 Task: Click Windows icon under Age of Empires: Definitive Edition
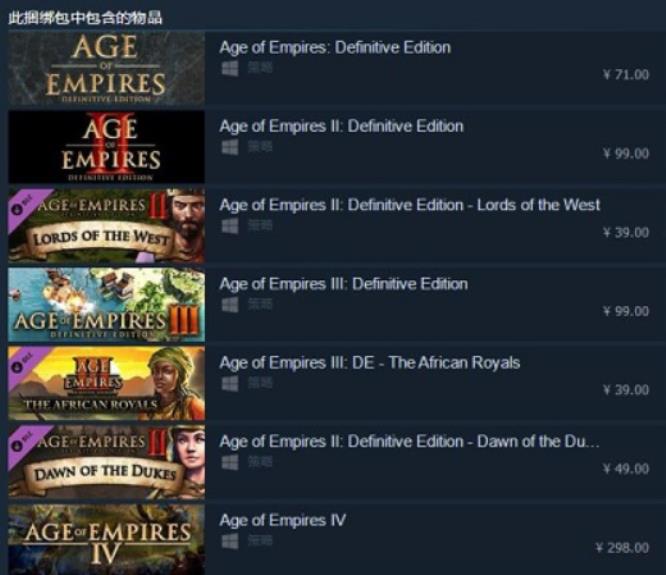coord(230,68)
